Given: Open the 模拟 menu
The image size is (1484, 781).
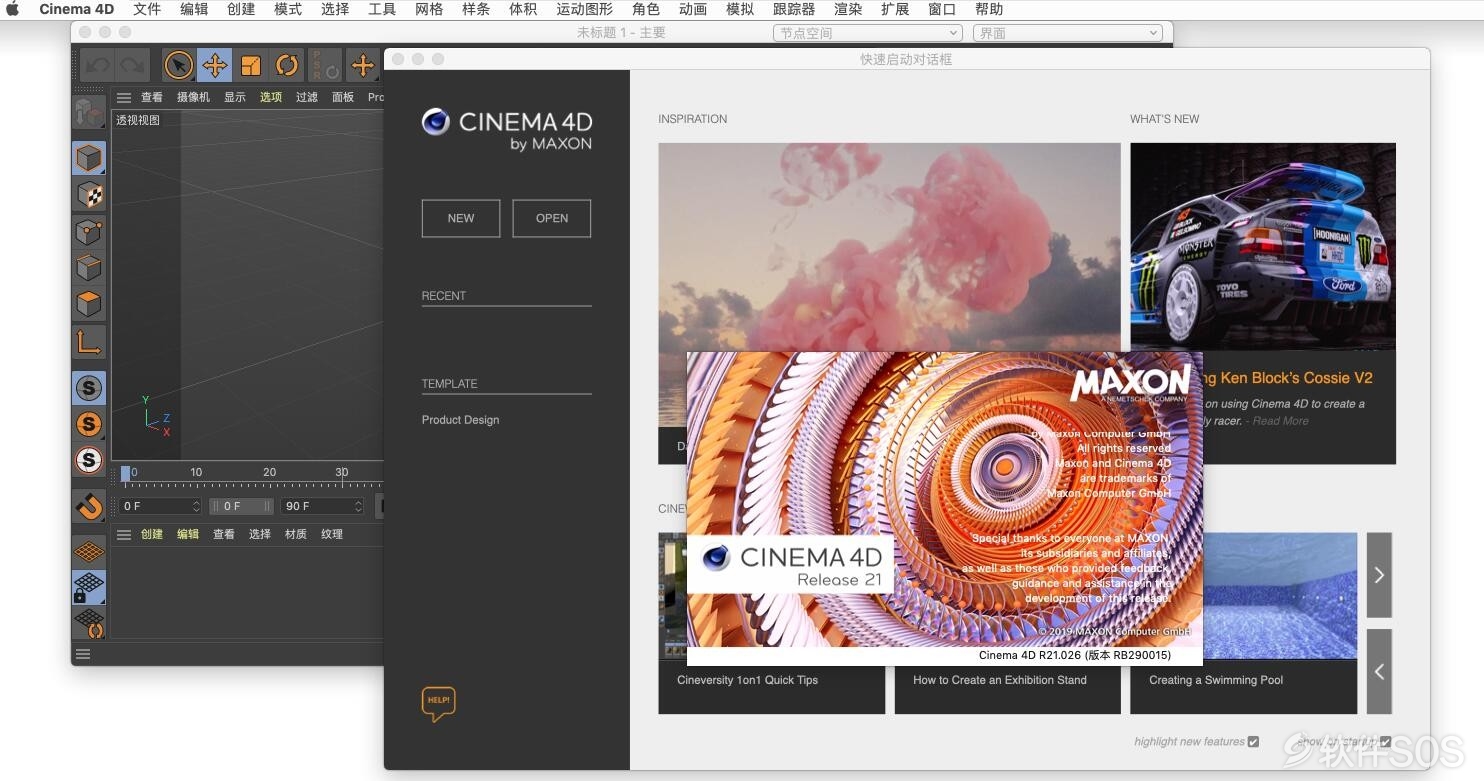Looking at the screenshot, I should click(740, 9).
